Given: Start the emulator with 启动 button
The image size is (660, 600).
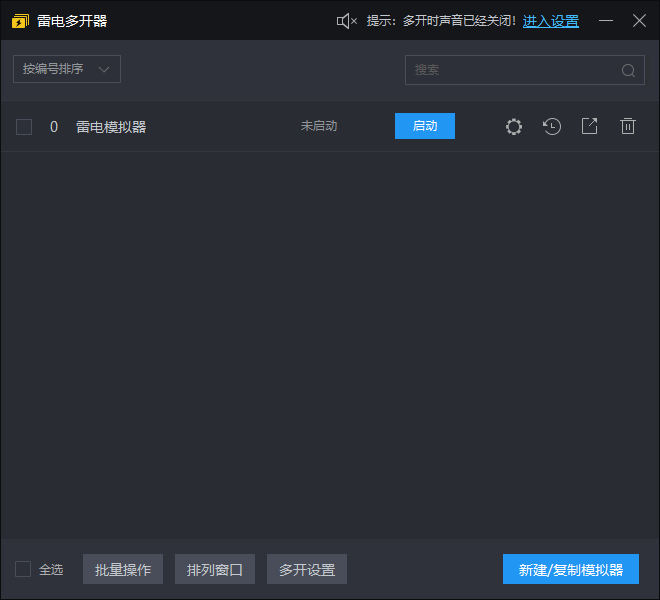Looking at the screenshot, I should 425,126.
